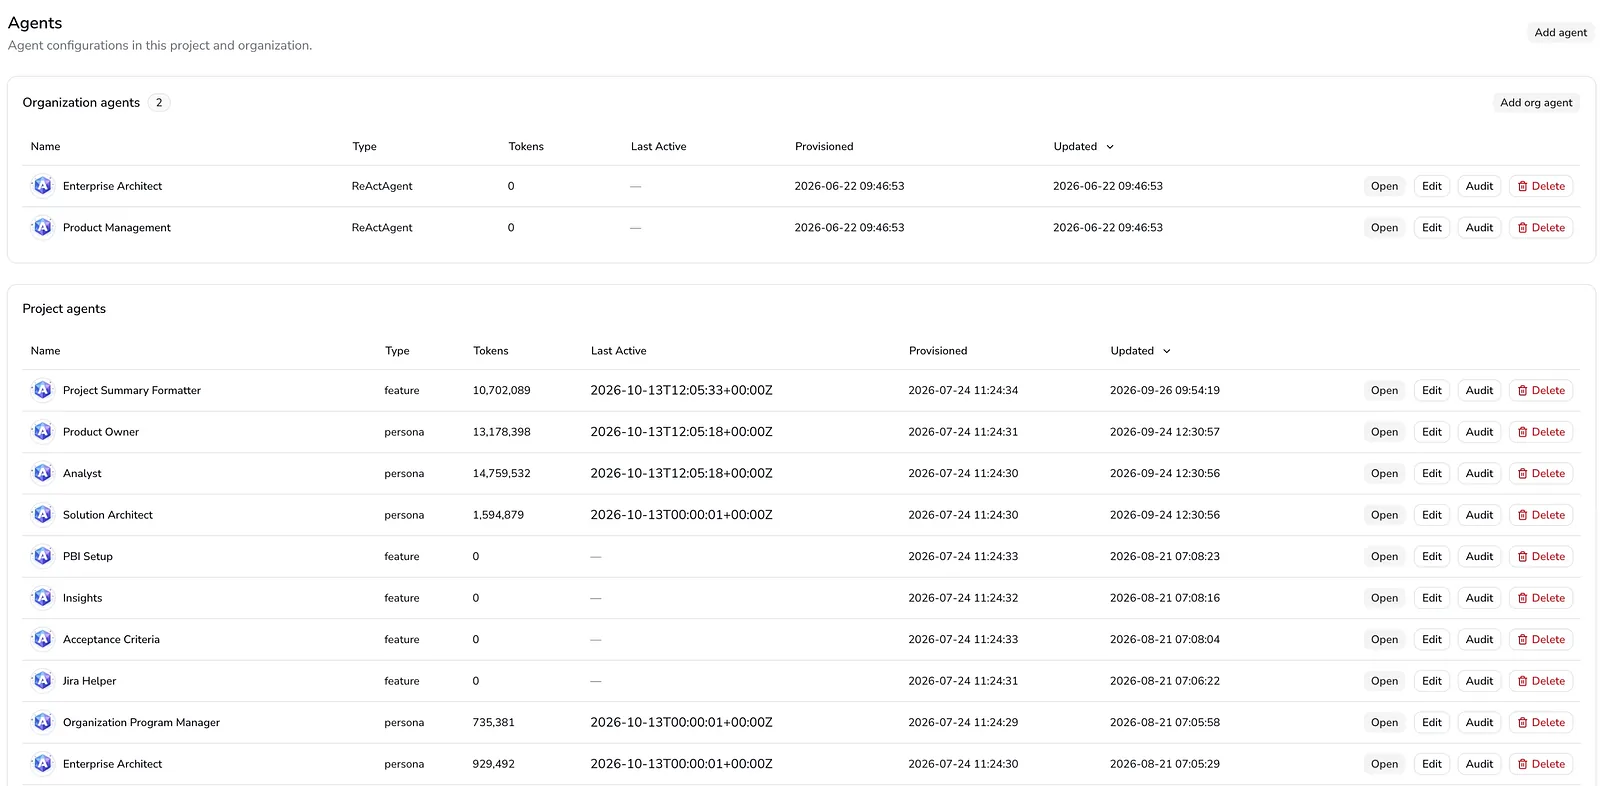Edit the Enterprise Architect ReActAgent org agent

(1432, 186)
